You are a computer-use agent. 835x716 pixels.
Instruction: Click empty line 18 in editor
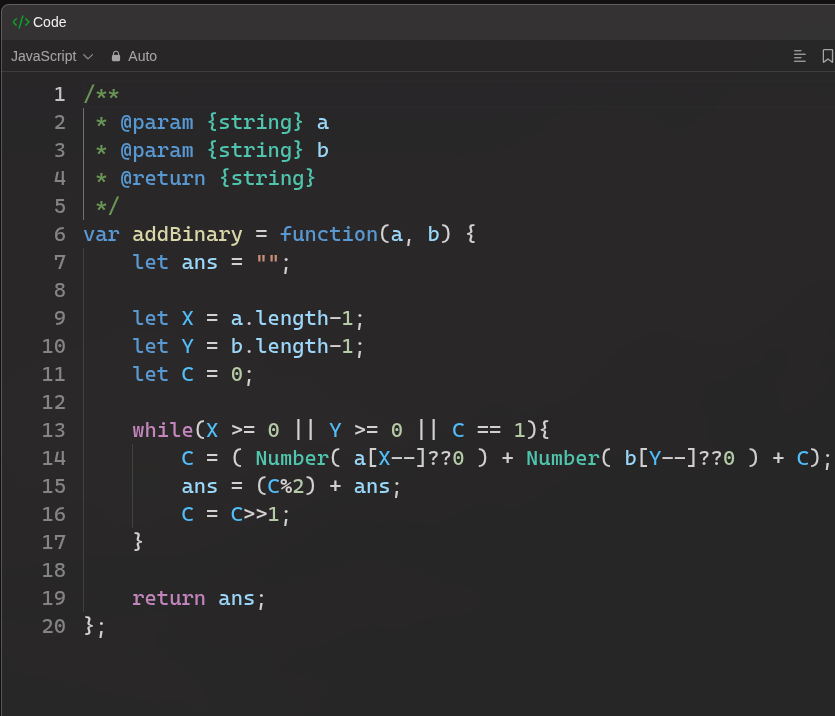[x=458, y=570]
